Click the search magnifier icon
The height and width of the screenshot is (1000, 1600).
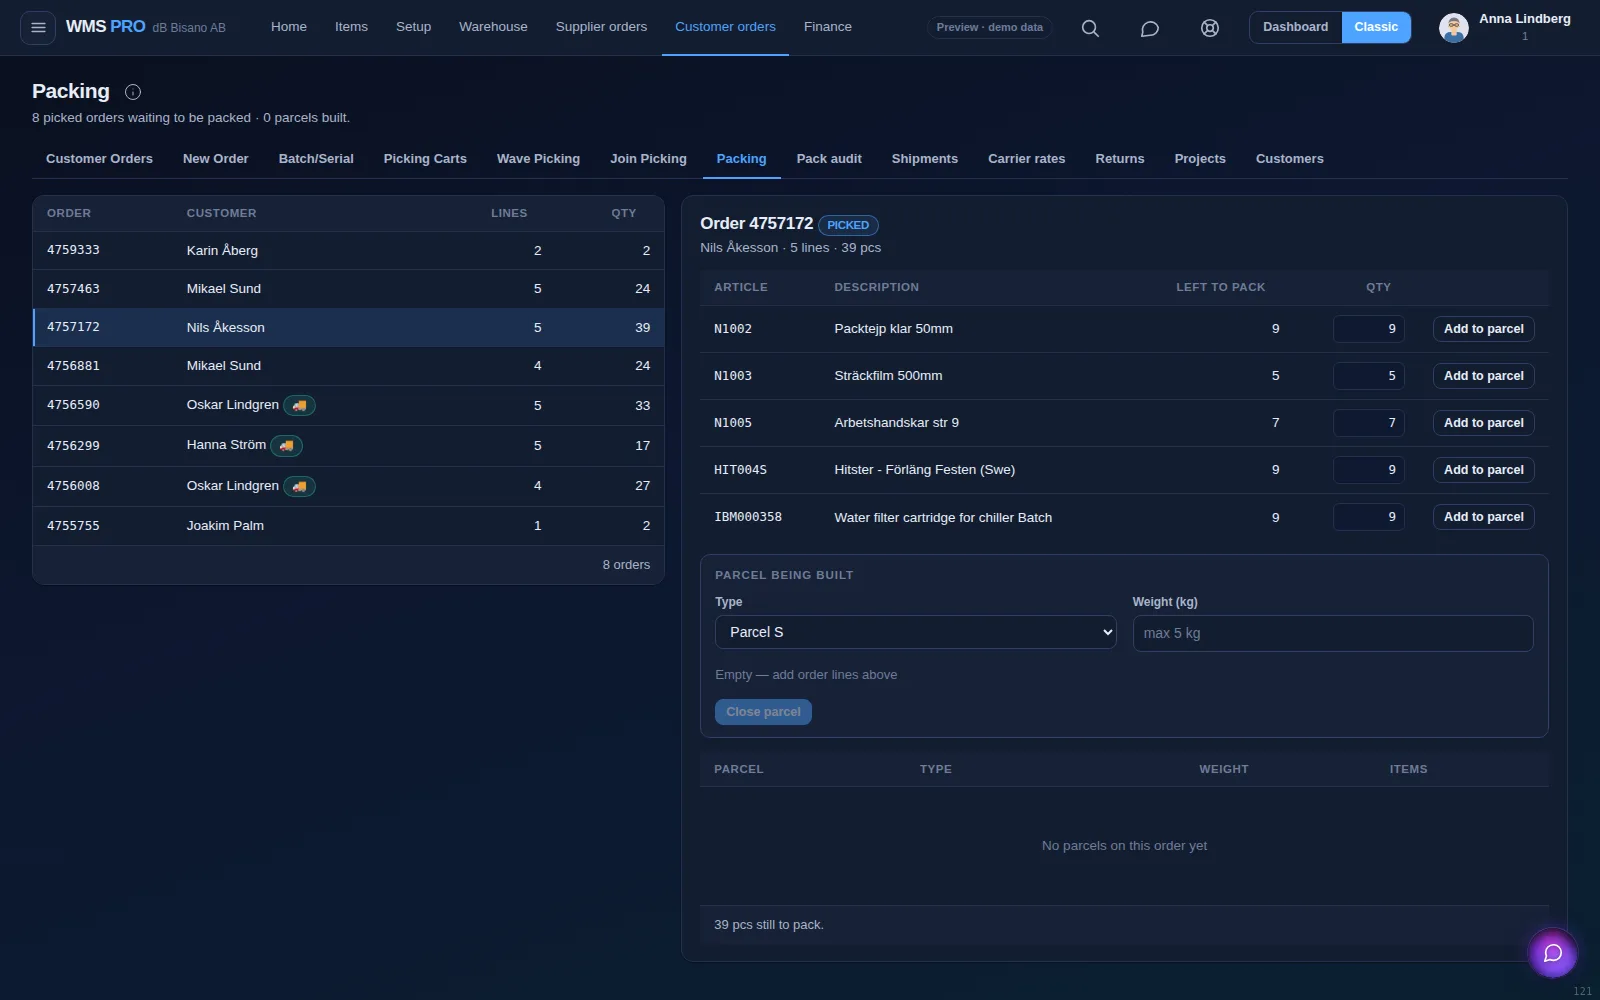coord(1090,28)
